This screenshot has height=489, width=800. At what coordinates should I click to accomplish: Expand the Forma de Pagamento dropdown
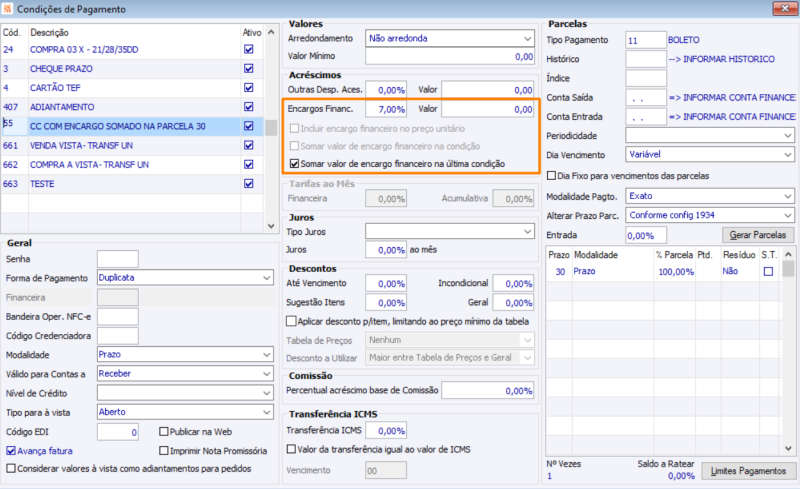266,277
